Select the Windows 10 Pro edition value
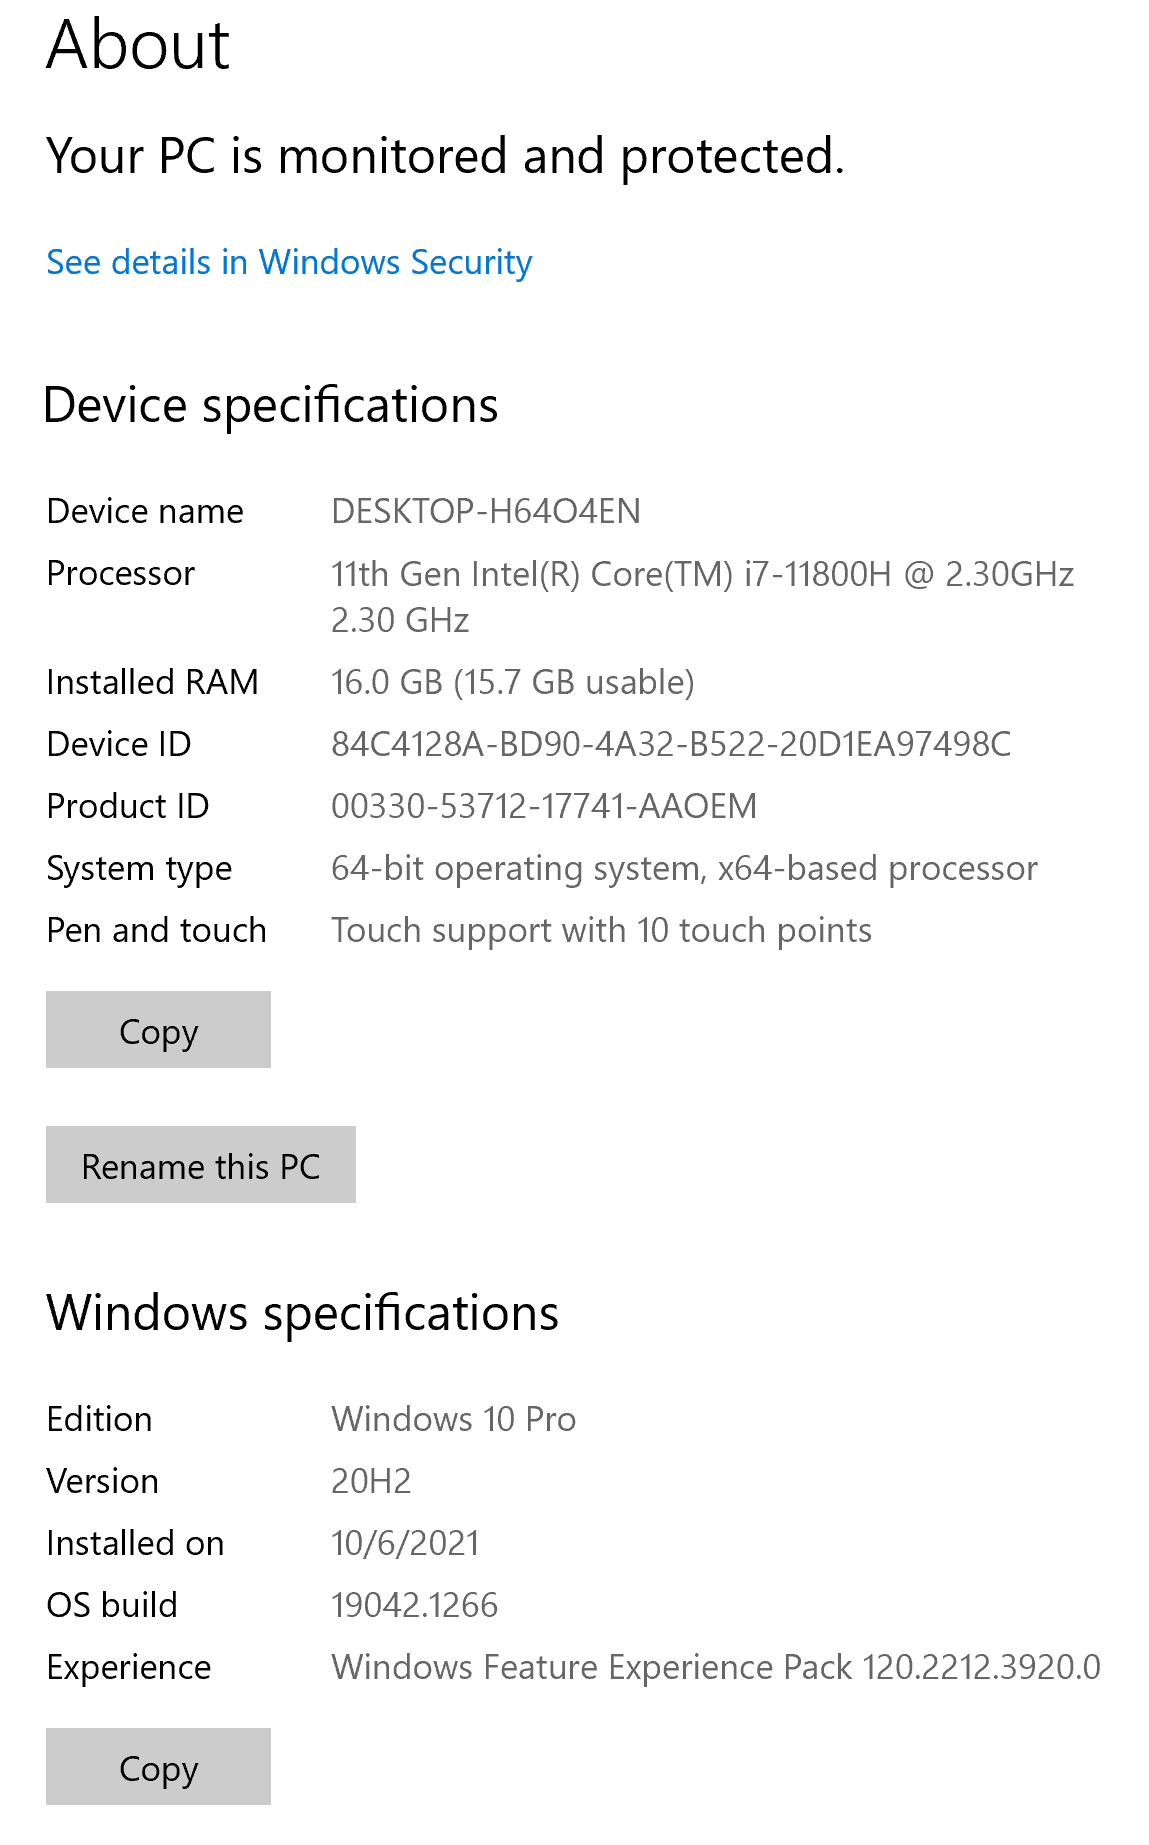 tap(453, 1419)
